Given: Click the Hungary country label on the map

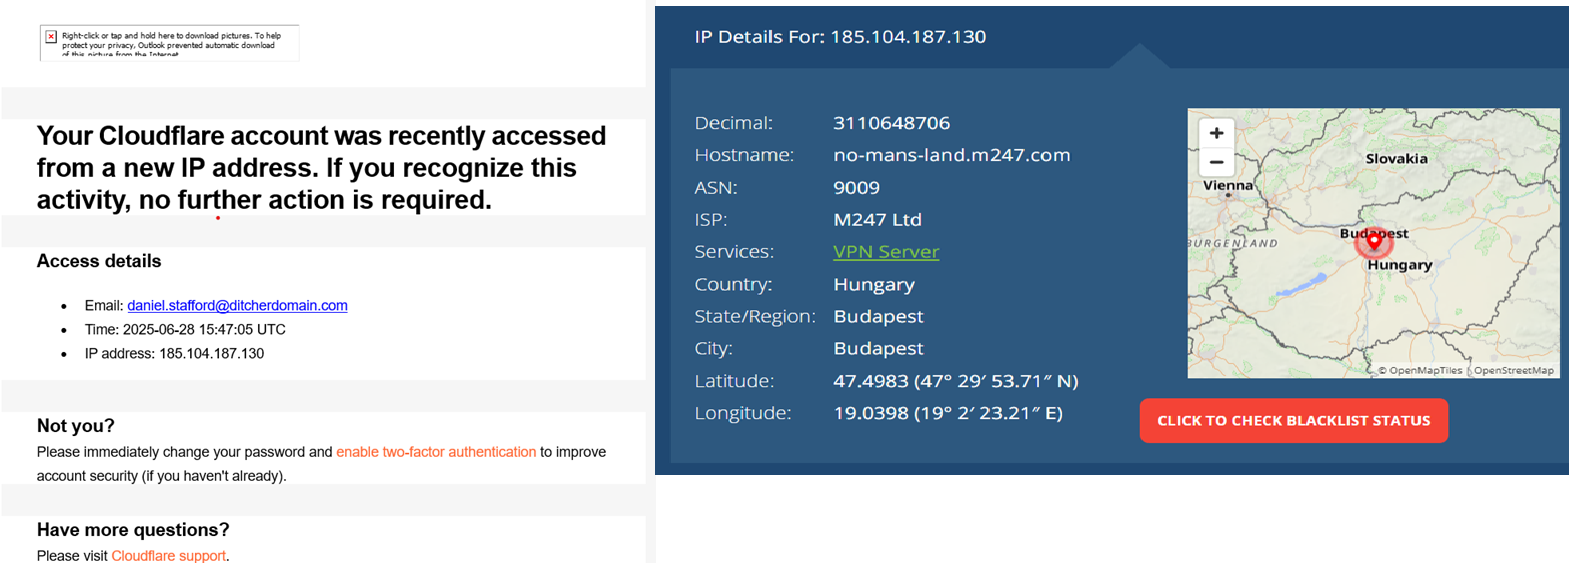Looking at the screenshot, I should [1400, 265].
